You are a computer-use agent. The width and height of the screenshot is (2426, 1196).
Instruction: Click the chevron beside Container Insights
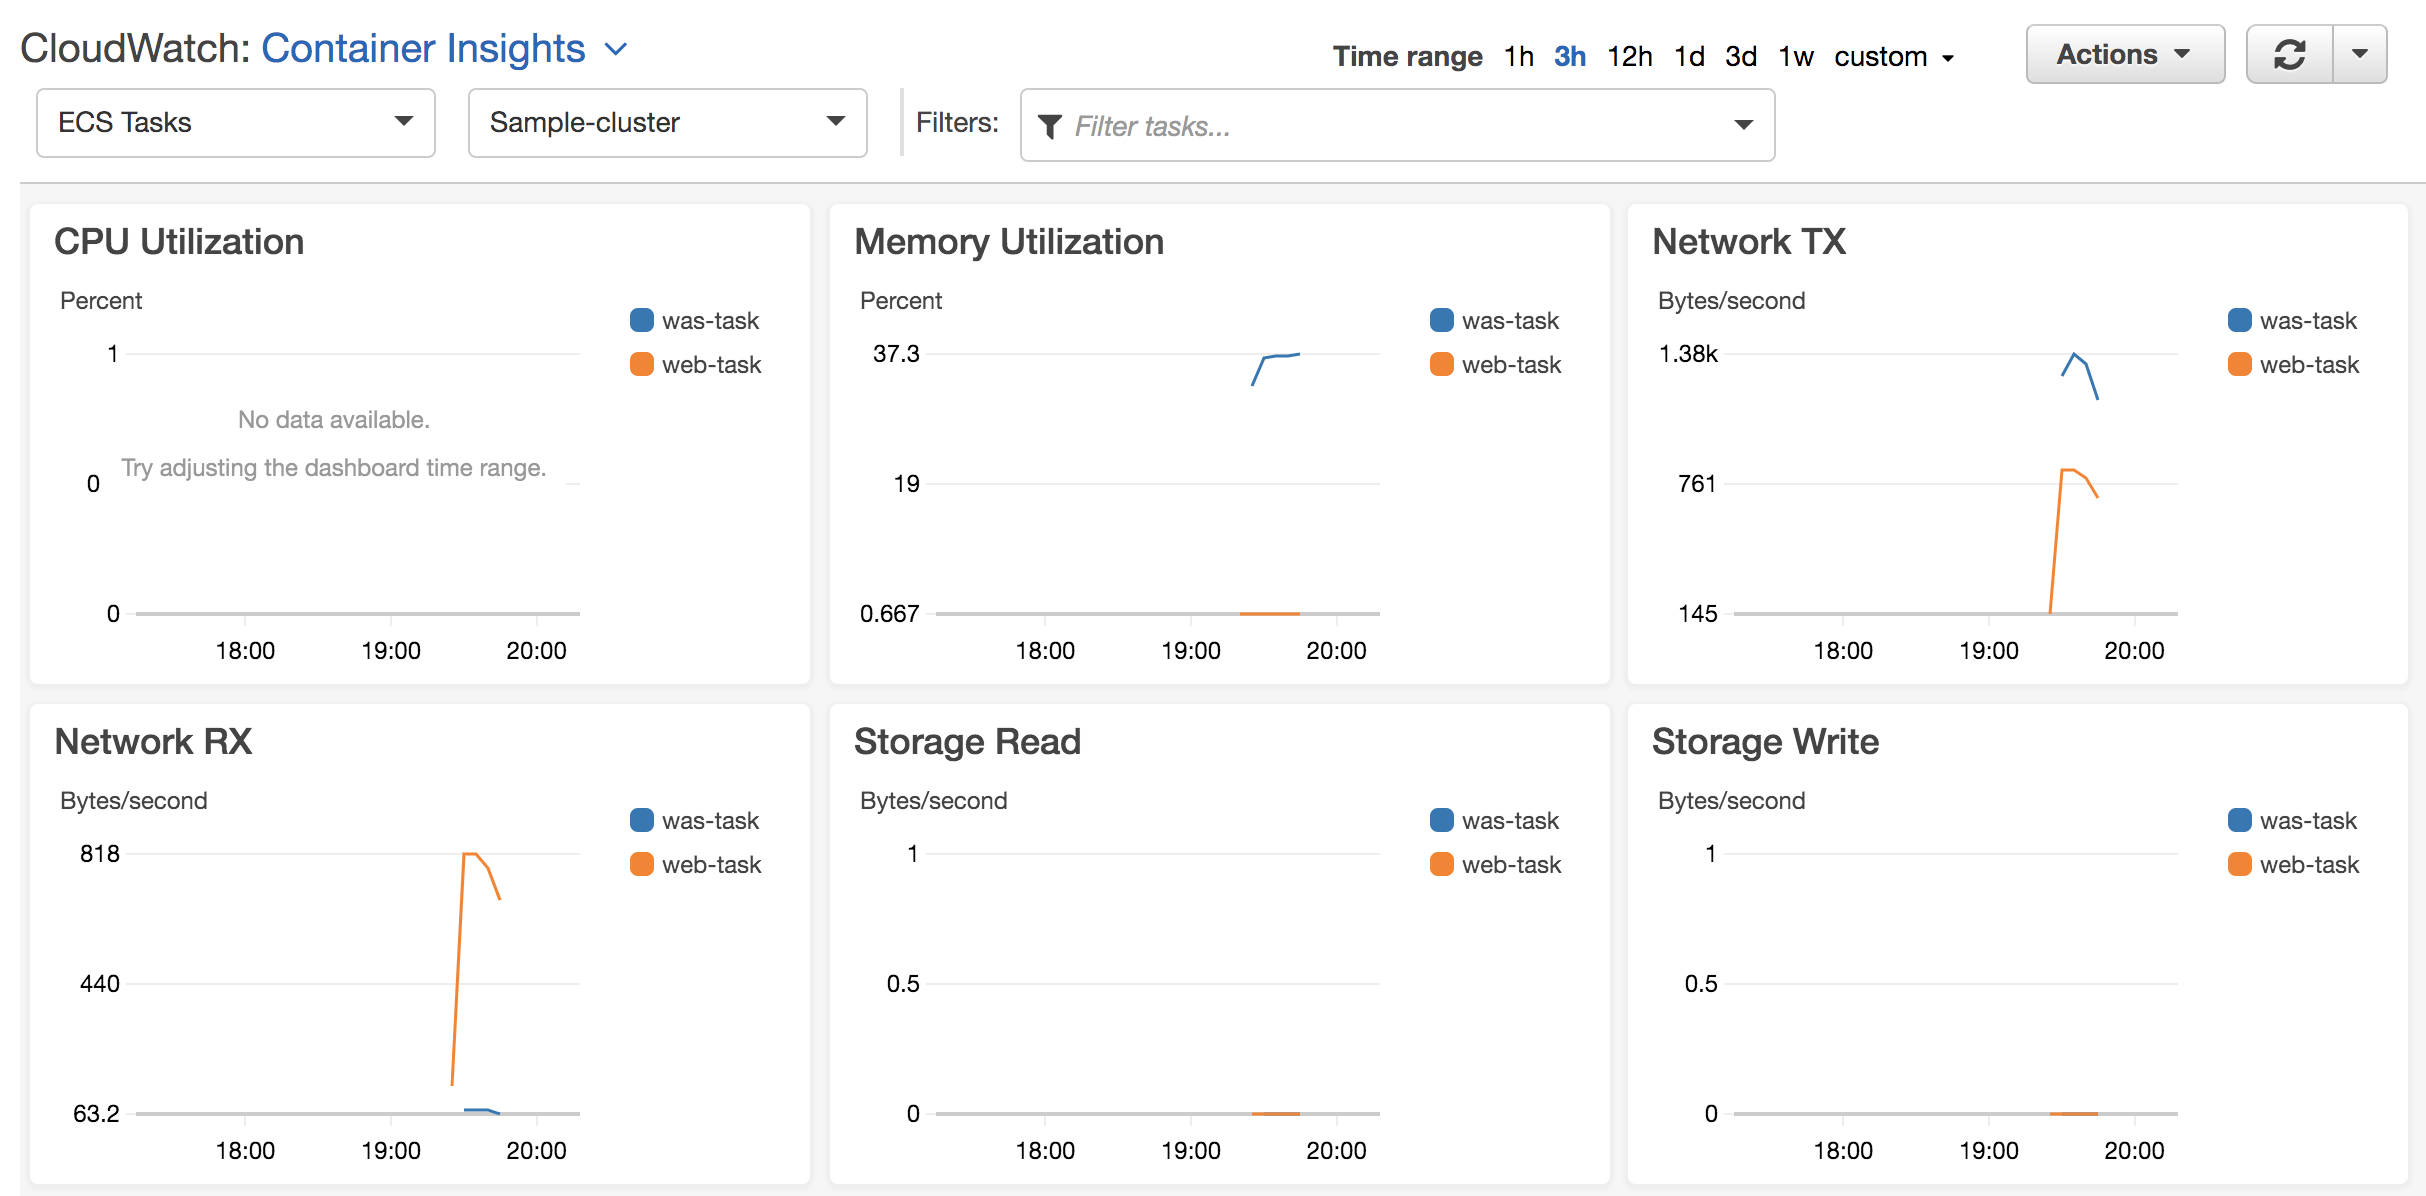(616, 49)
